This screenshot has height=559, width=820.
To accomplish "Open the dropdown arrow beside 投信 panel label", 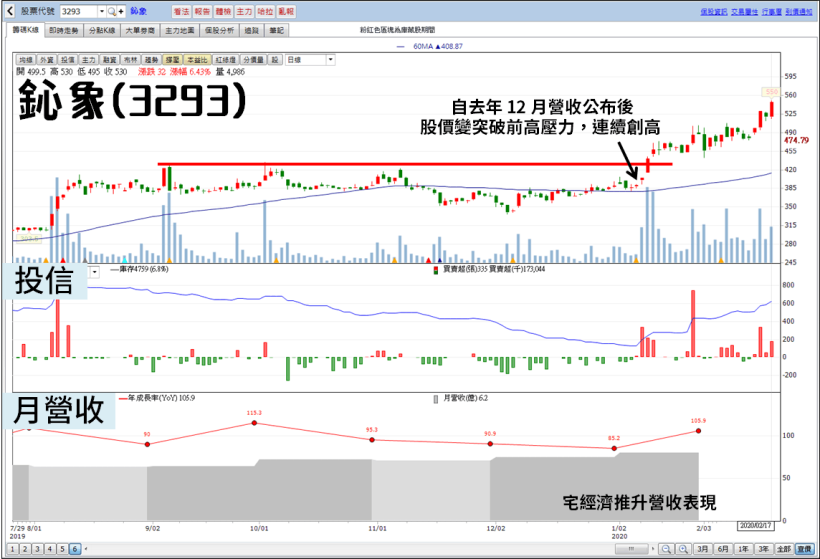I will (x=95, y=272).
